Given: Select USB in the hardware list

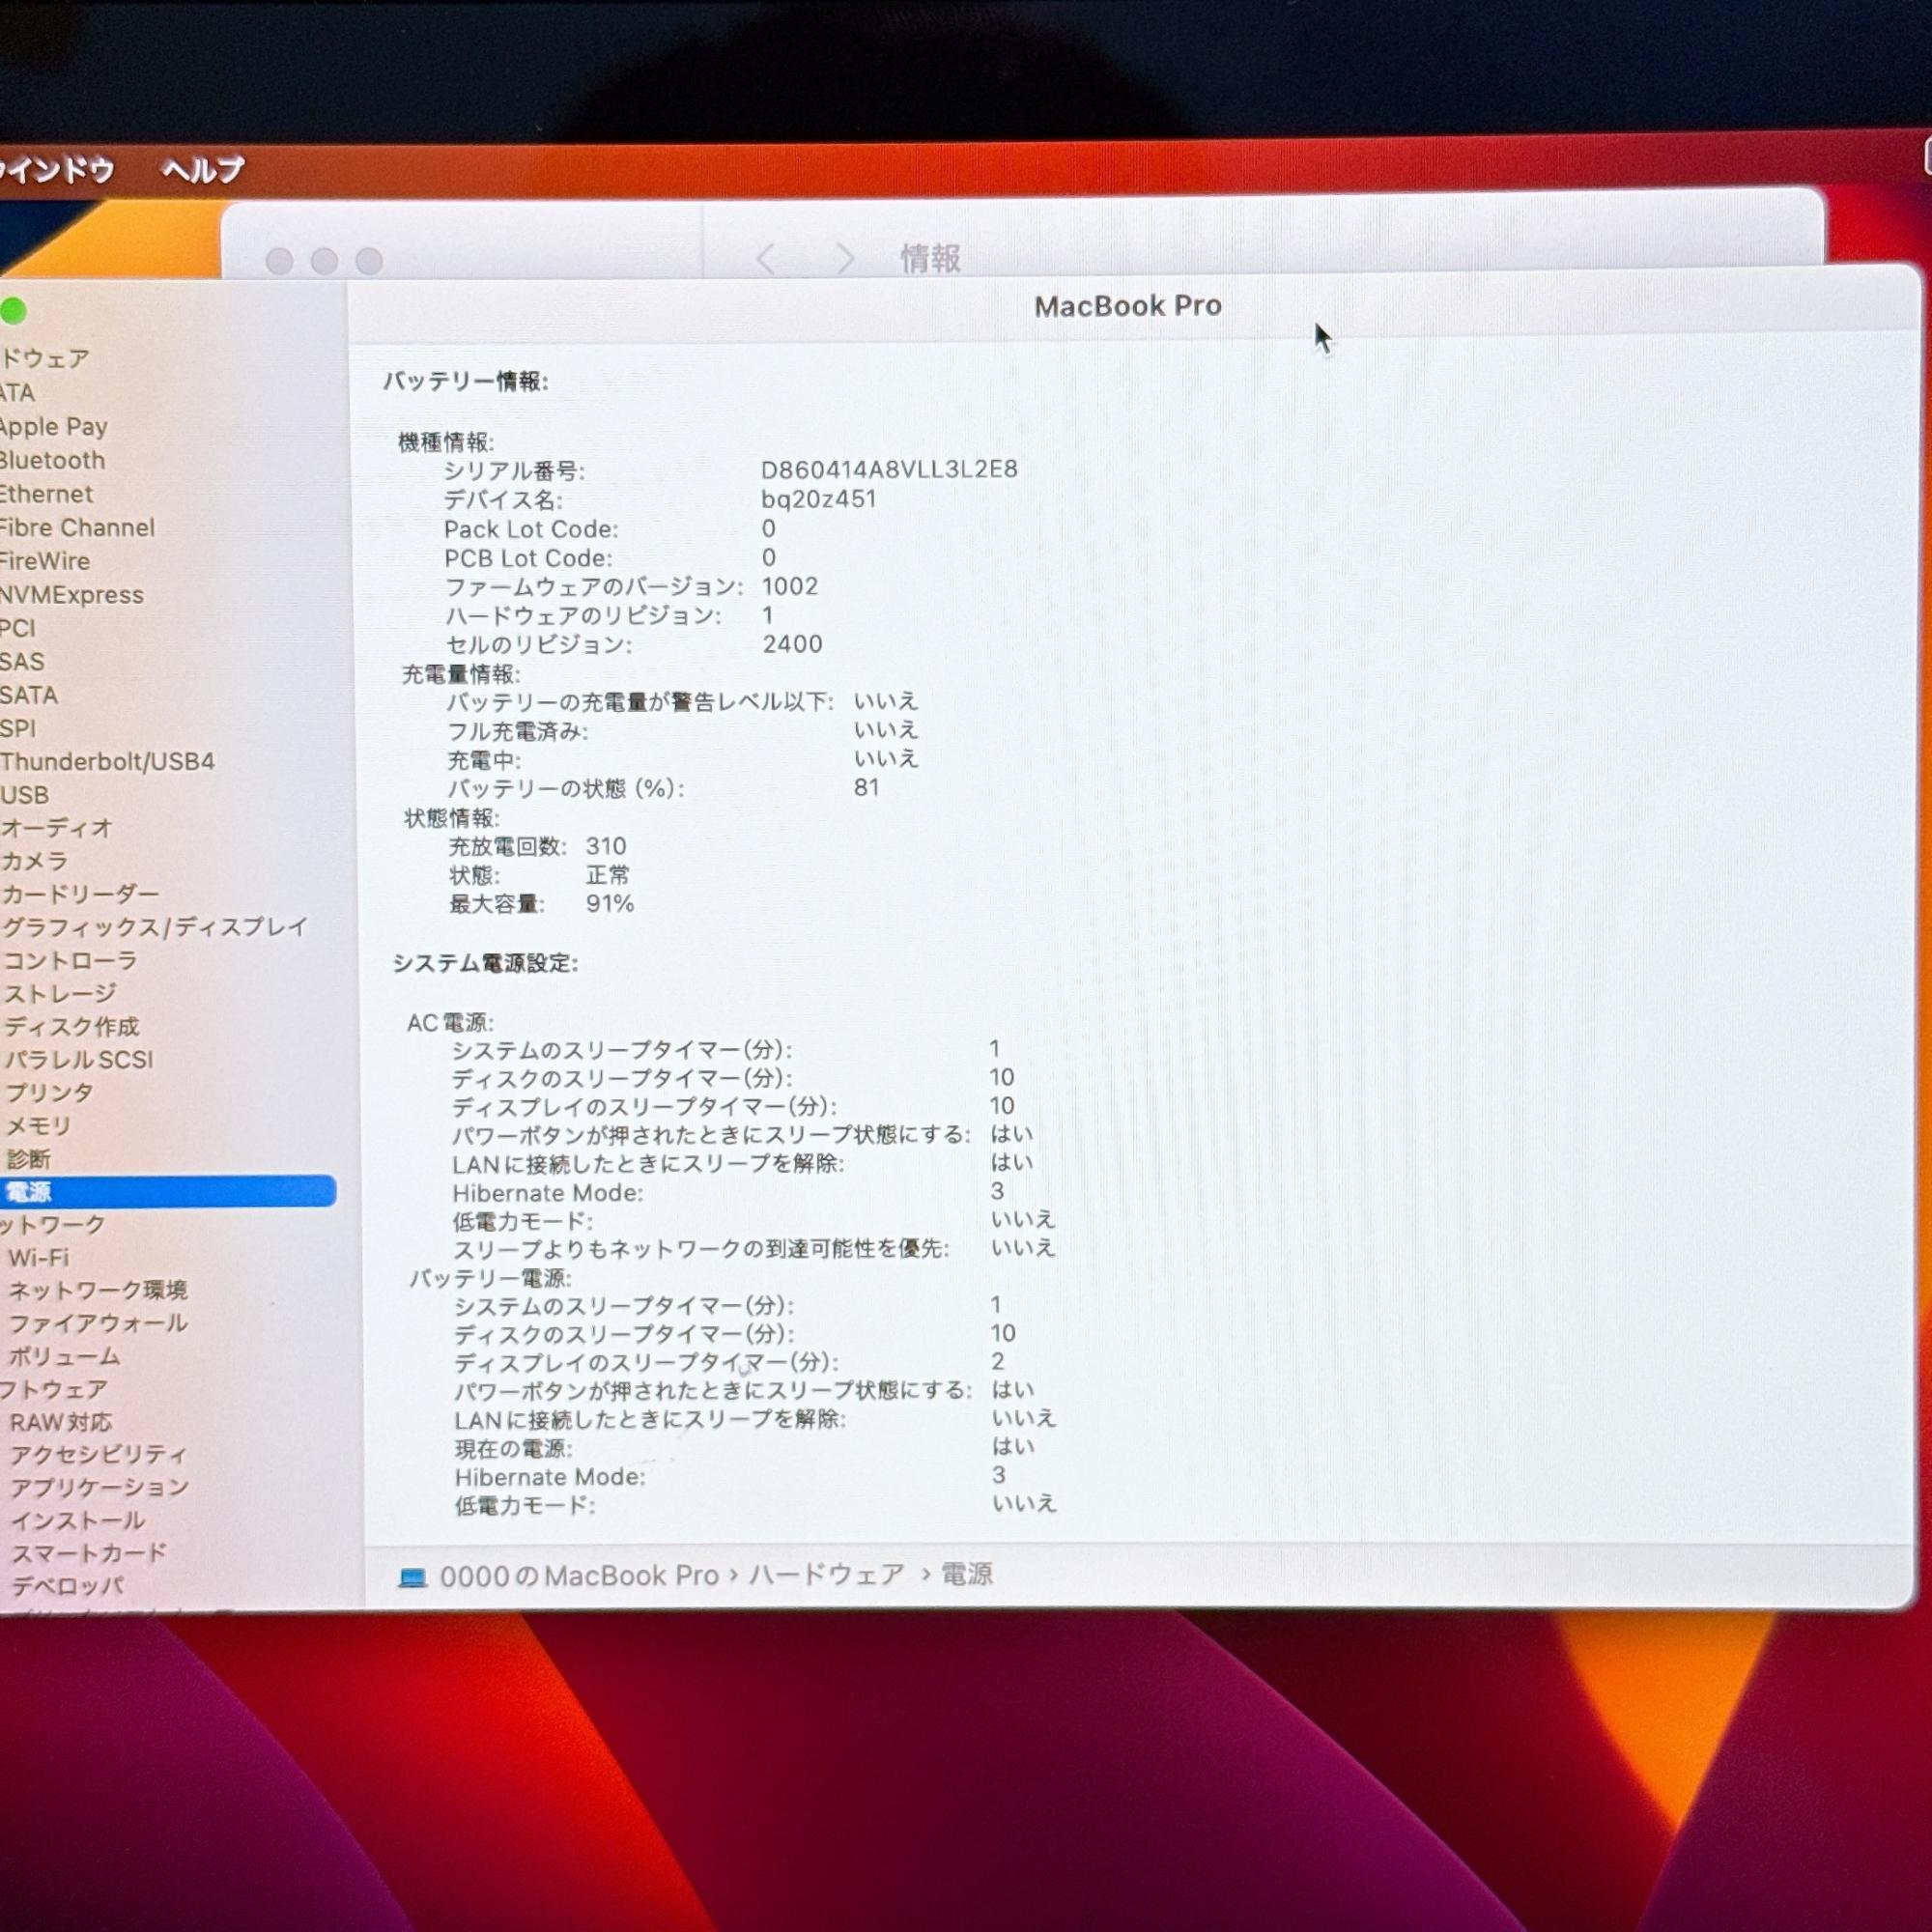Looking at the screenshot, I should [25, 795].
